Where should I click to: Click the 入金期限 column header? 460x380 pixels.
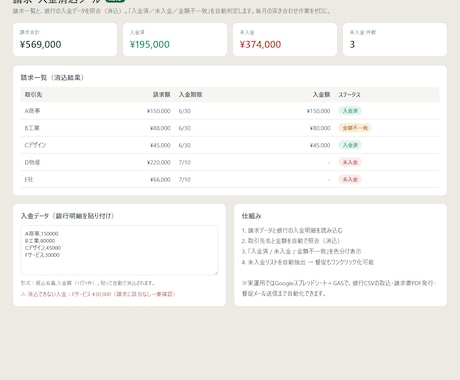[x=191, y=95]
